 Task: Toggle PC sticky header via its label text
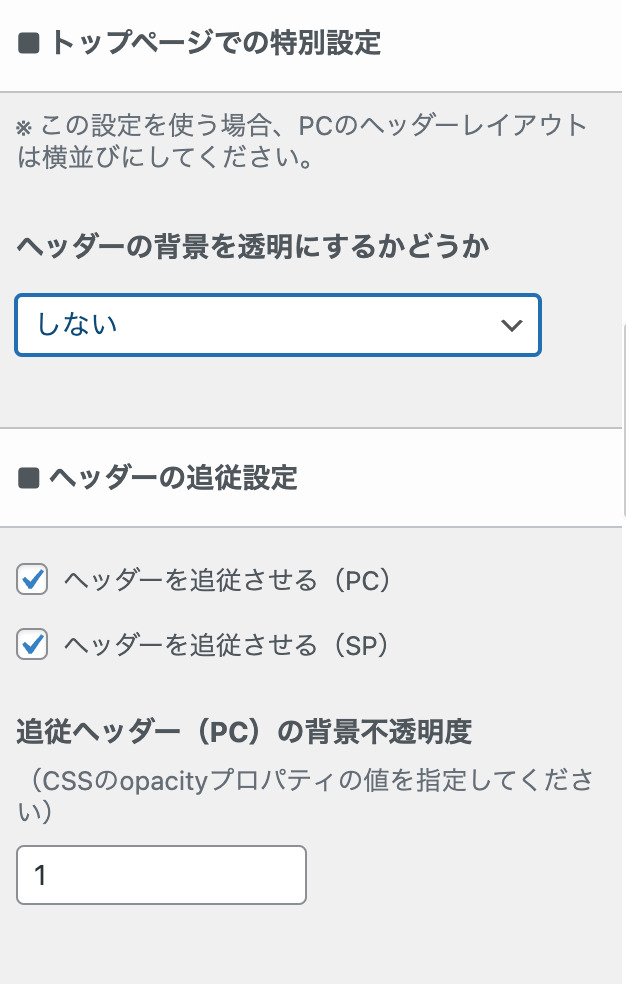[226, 581]
